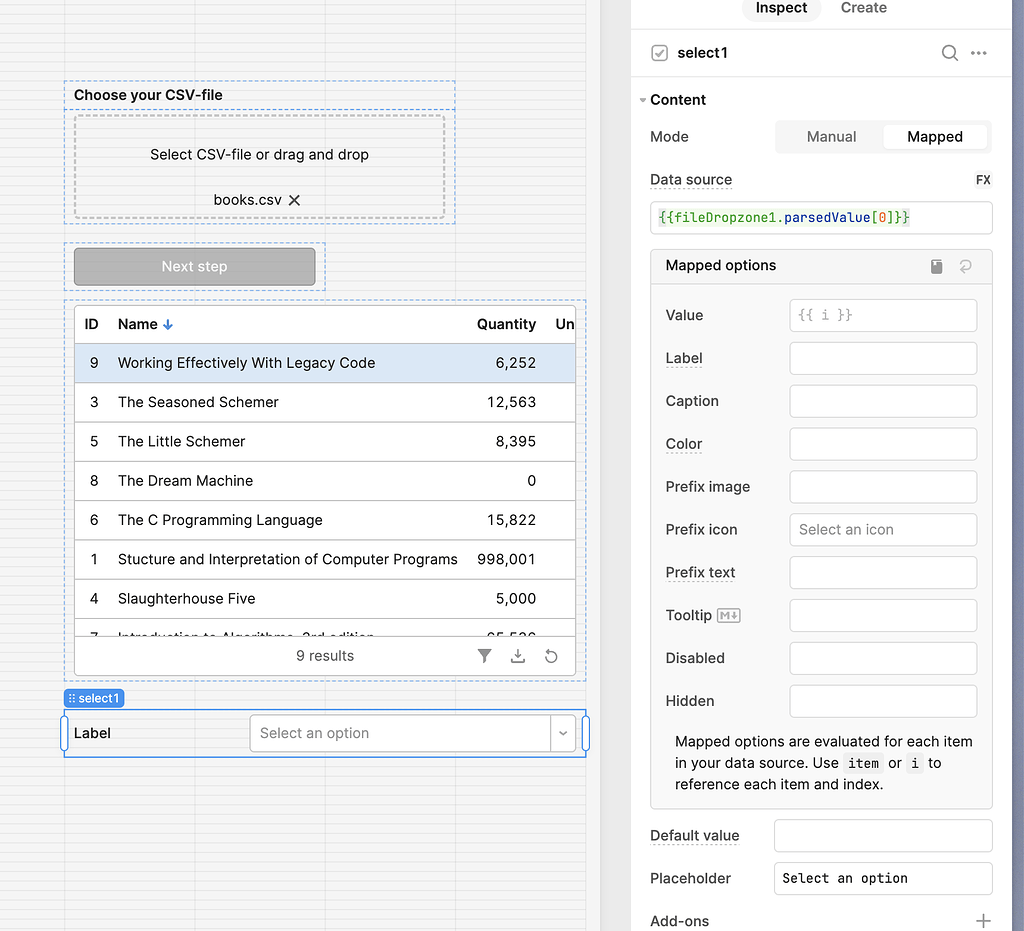Click the Next step button
Image resolution: width=1024 pixels, height=931 pixels.
coord(195,267)
